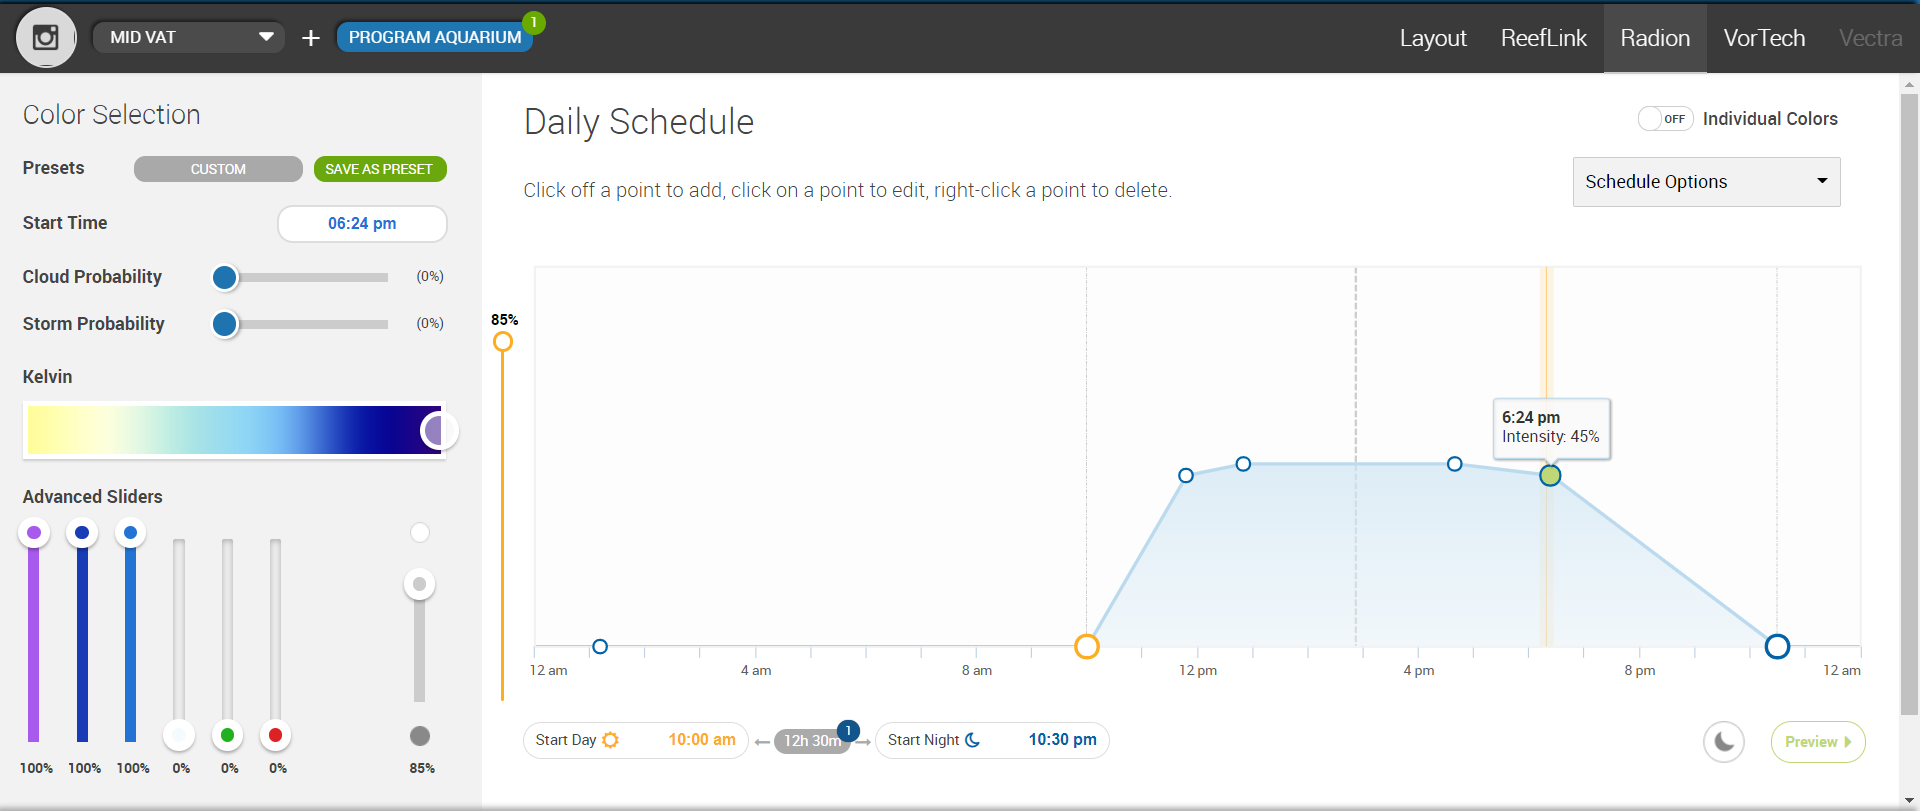The width and height of the screenshot is (1920, 811).
Task: Open the 06:24 pm Start Time picker
Action: [362, 224]
